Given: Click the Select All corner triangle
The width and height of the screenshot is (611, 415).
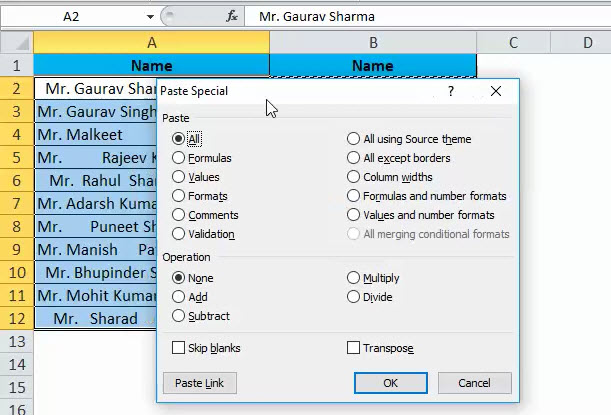Looking at the screenshot, I should pos(17,43).
